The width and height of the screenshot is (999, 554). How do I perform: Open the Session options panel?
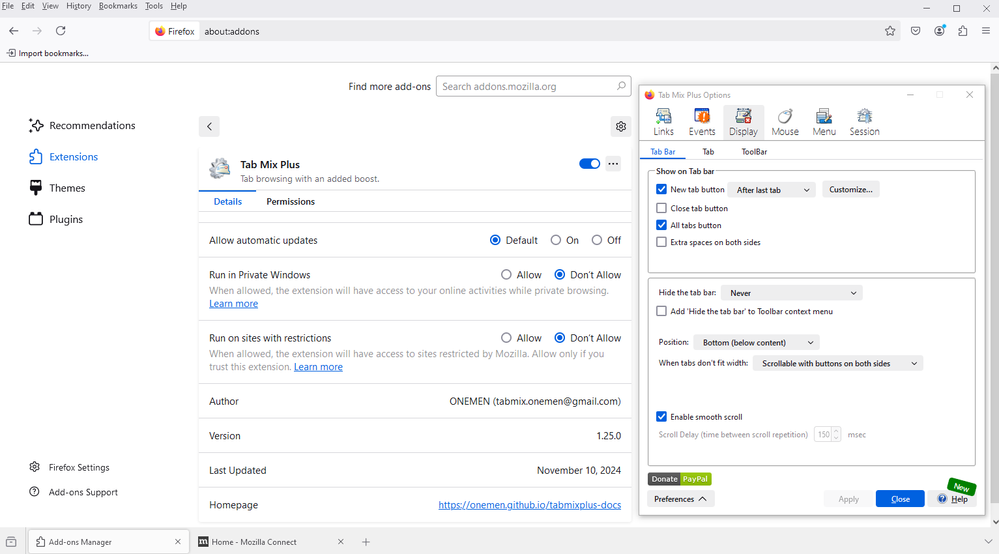(x=864, y=122)
